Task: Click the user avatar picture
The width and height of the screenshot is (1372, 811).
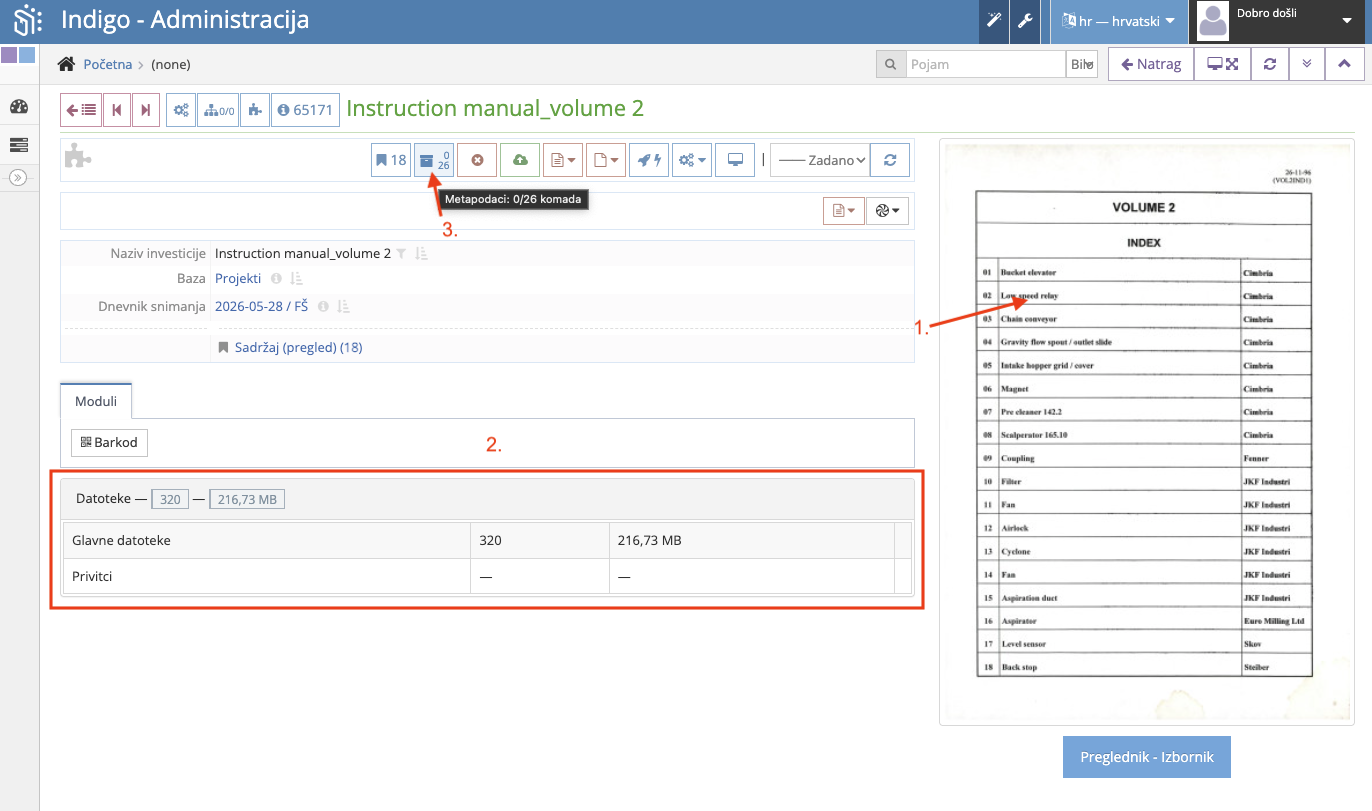Action: point(1213,21)
